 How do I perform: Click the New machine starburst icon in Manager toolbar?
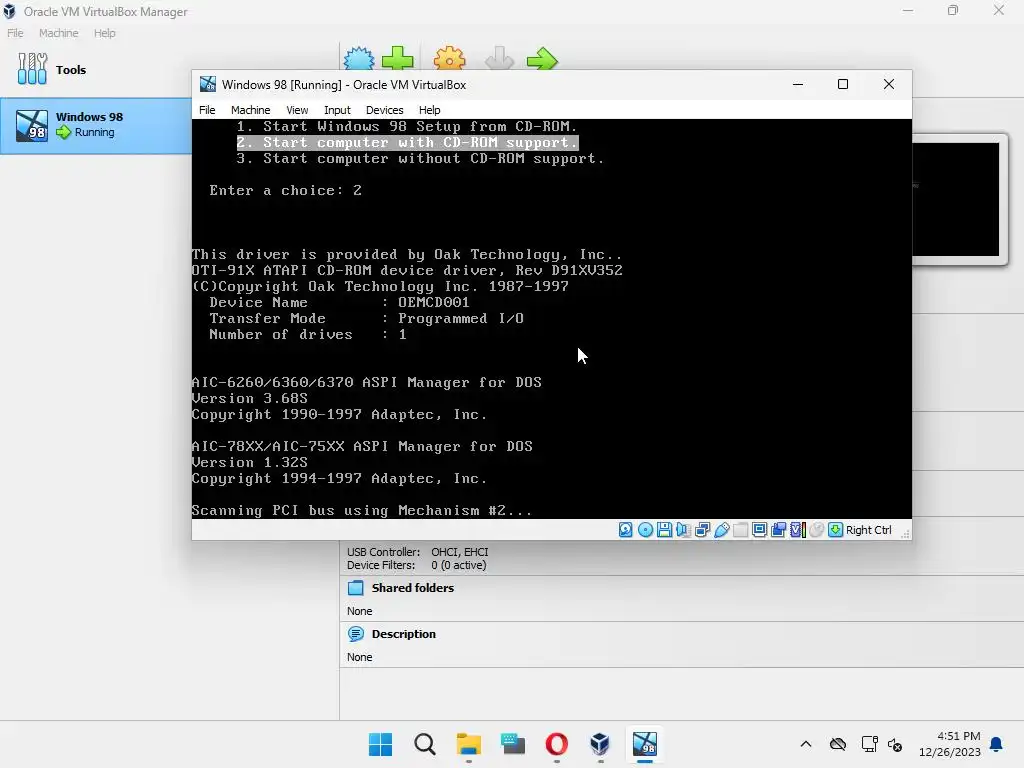[359, 59]
